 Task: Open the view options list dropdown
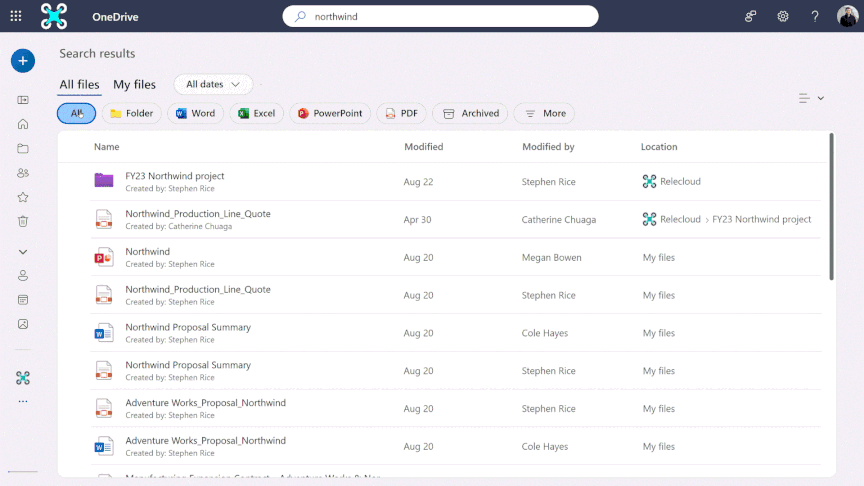coord(812,98)
